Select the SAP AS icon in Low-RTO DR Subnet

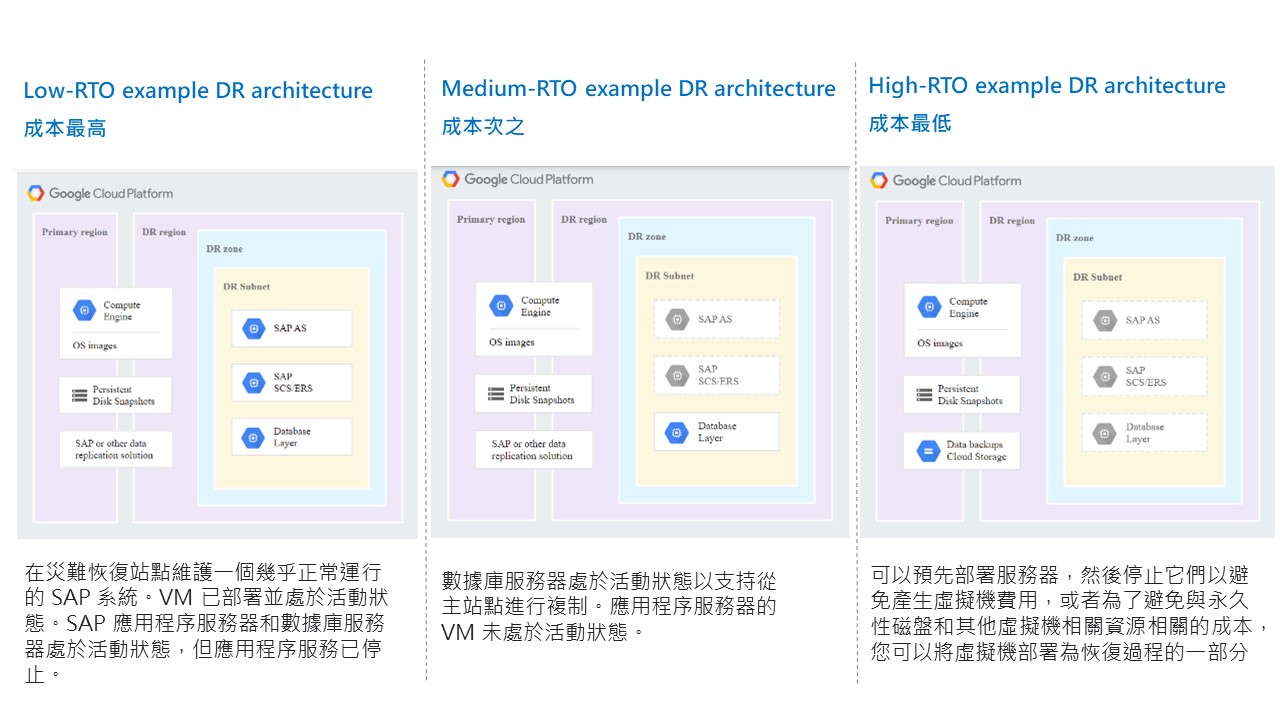[x=252, y=328]
